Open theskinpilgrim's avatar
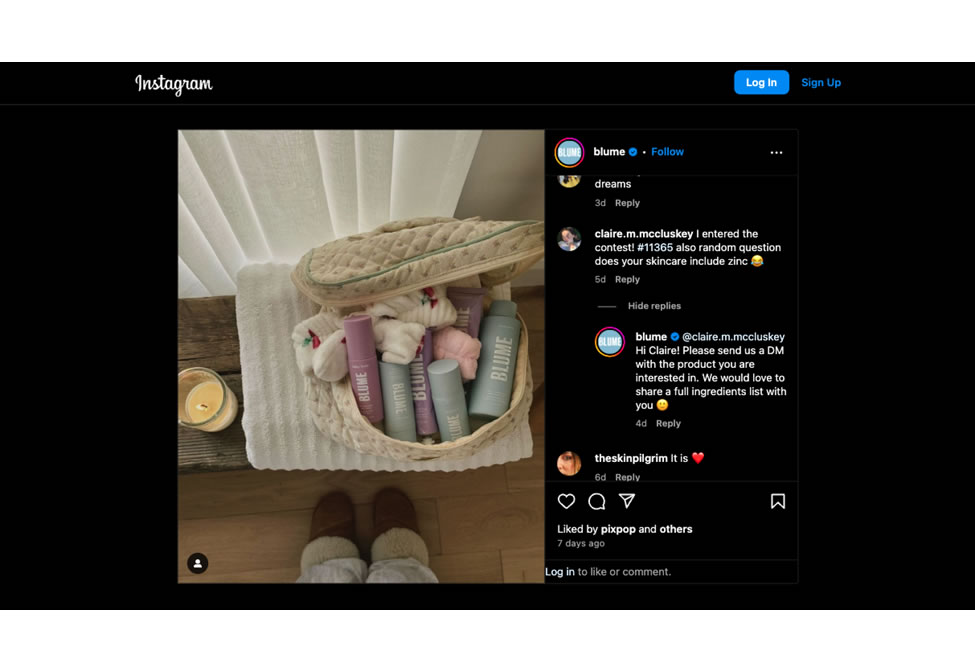The width and height of the screenshot is (975, 671). click(x=569, y=463)
